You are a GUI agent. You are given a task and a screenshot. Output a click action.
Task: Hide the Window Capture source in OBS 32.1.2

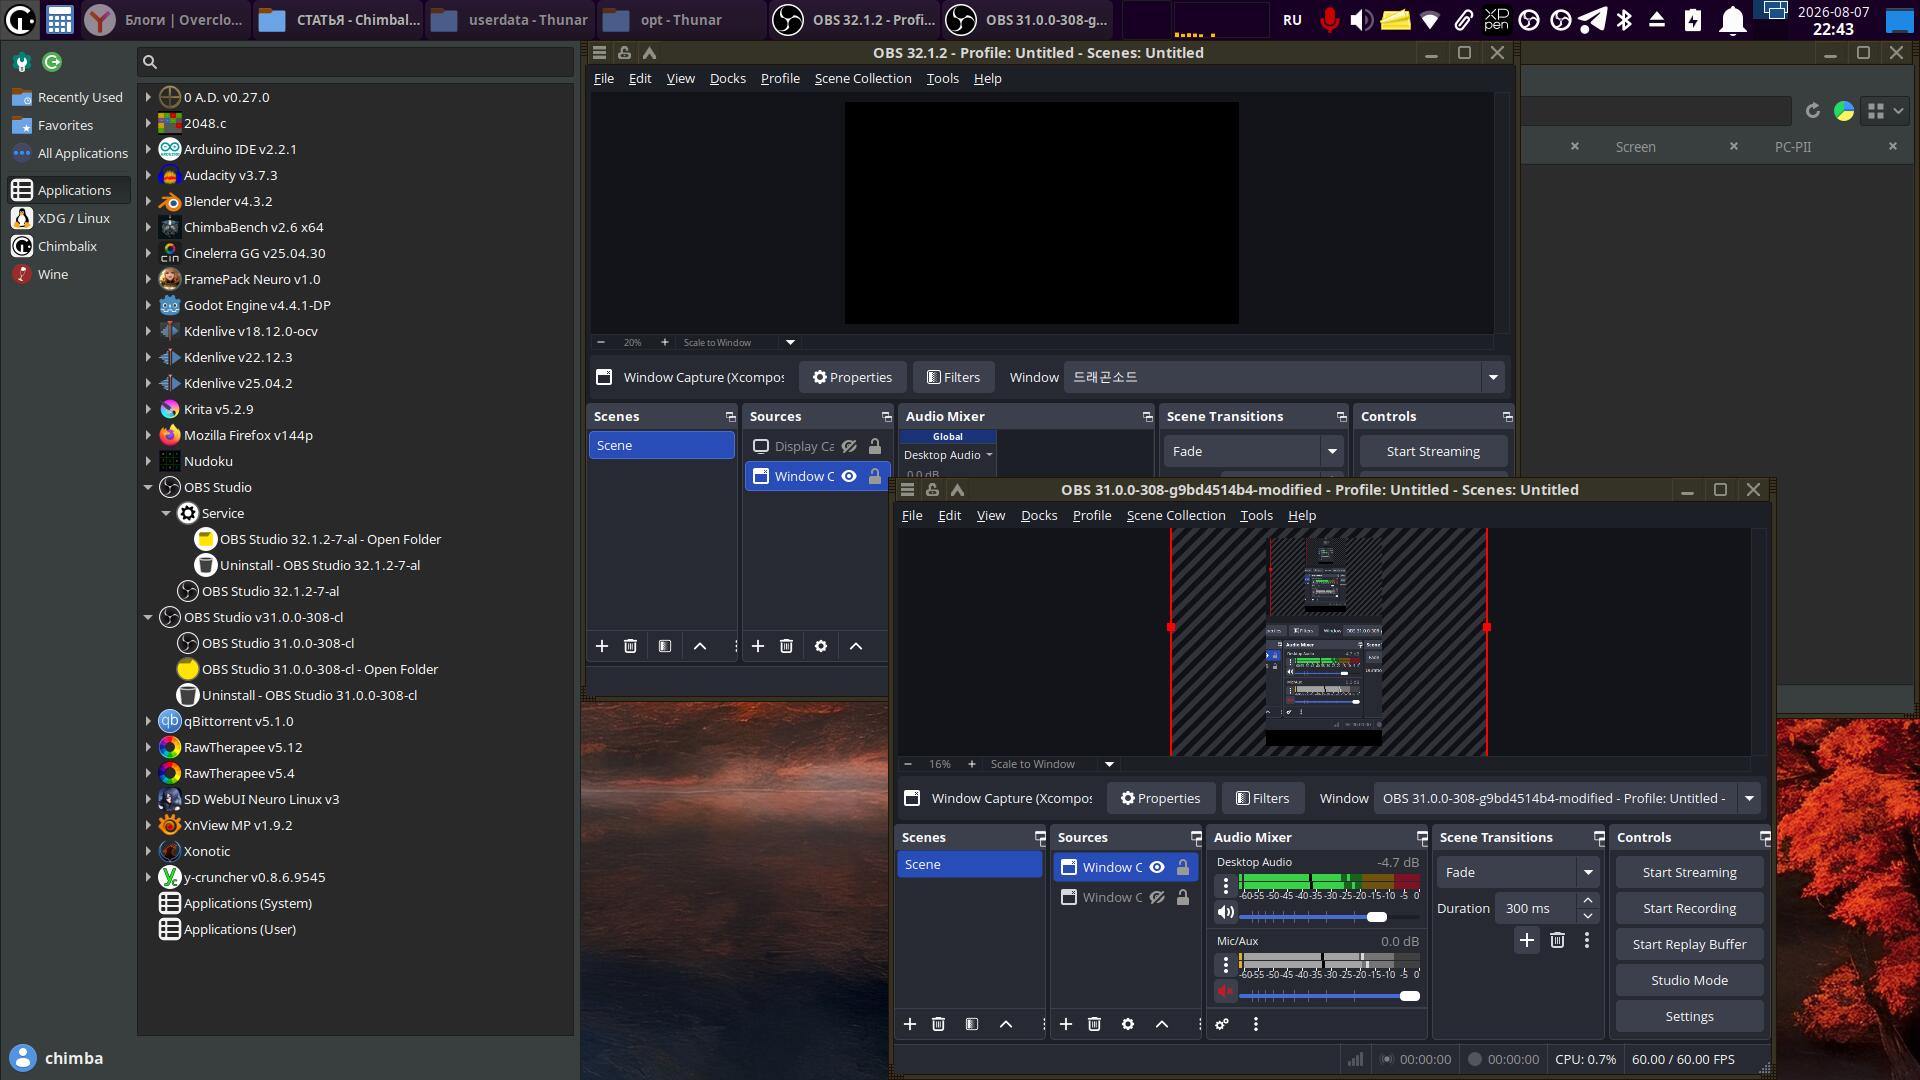(849, 477)
